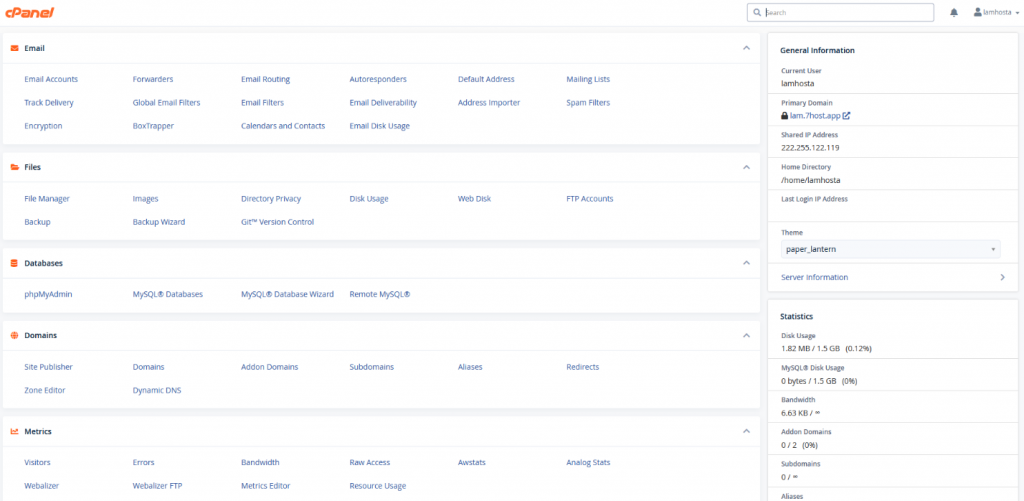This screenshot has height=501, width=1024.
Task: Open Raw Access
Action: tap(370, 462)
